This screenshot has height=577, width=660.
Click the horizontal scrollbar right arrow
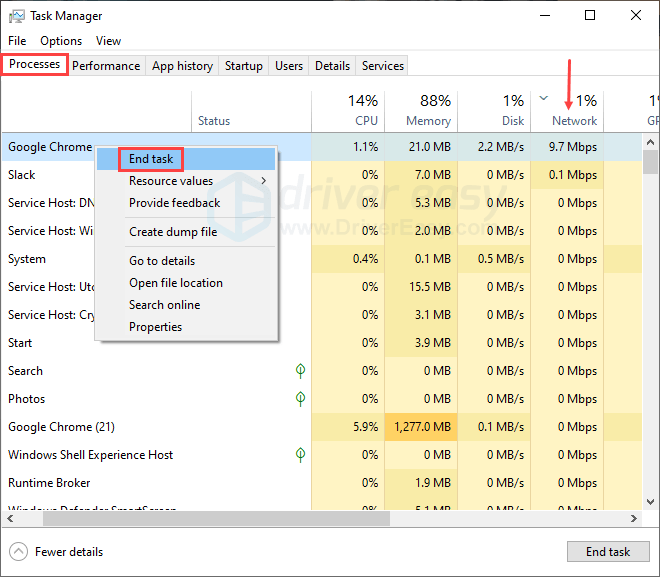pos(633,519)
